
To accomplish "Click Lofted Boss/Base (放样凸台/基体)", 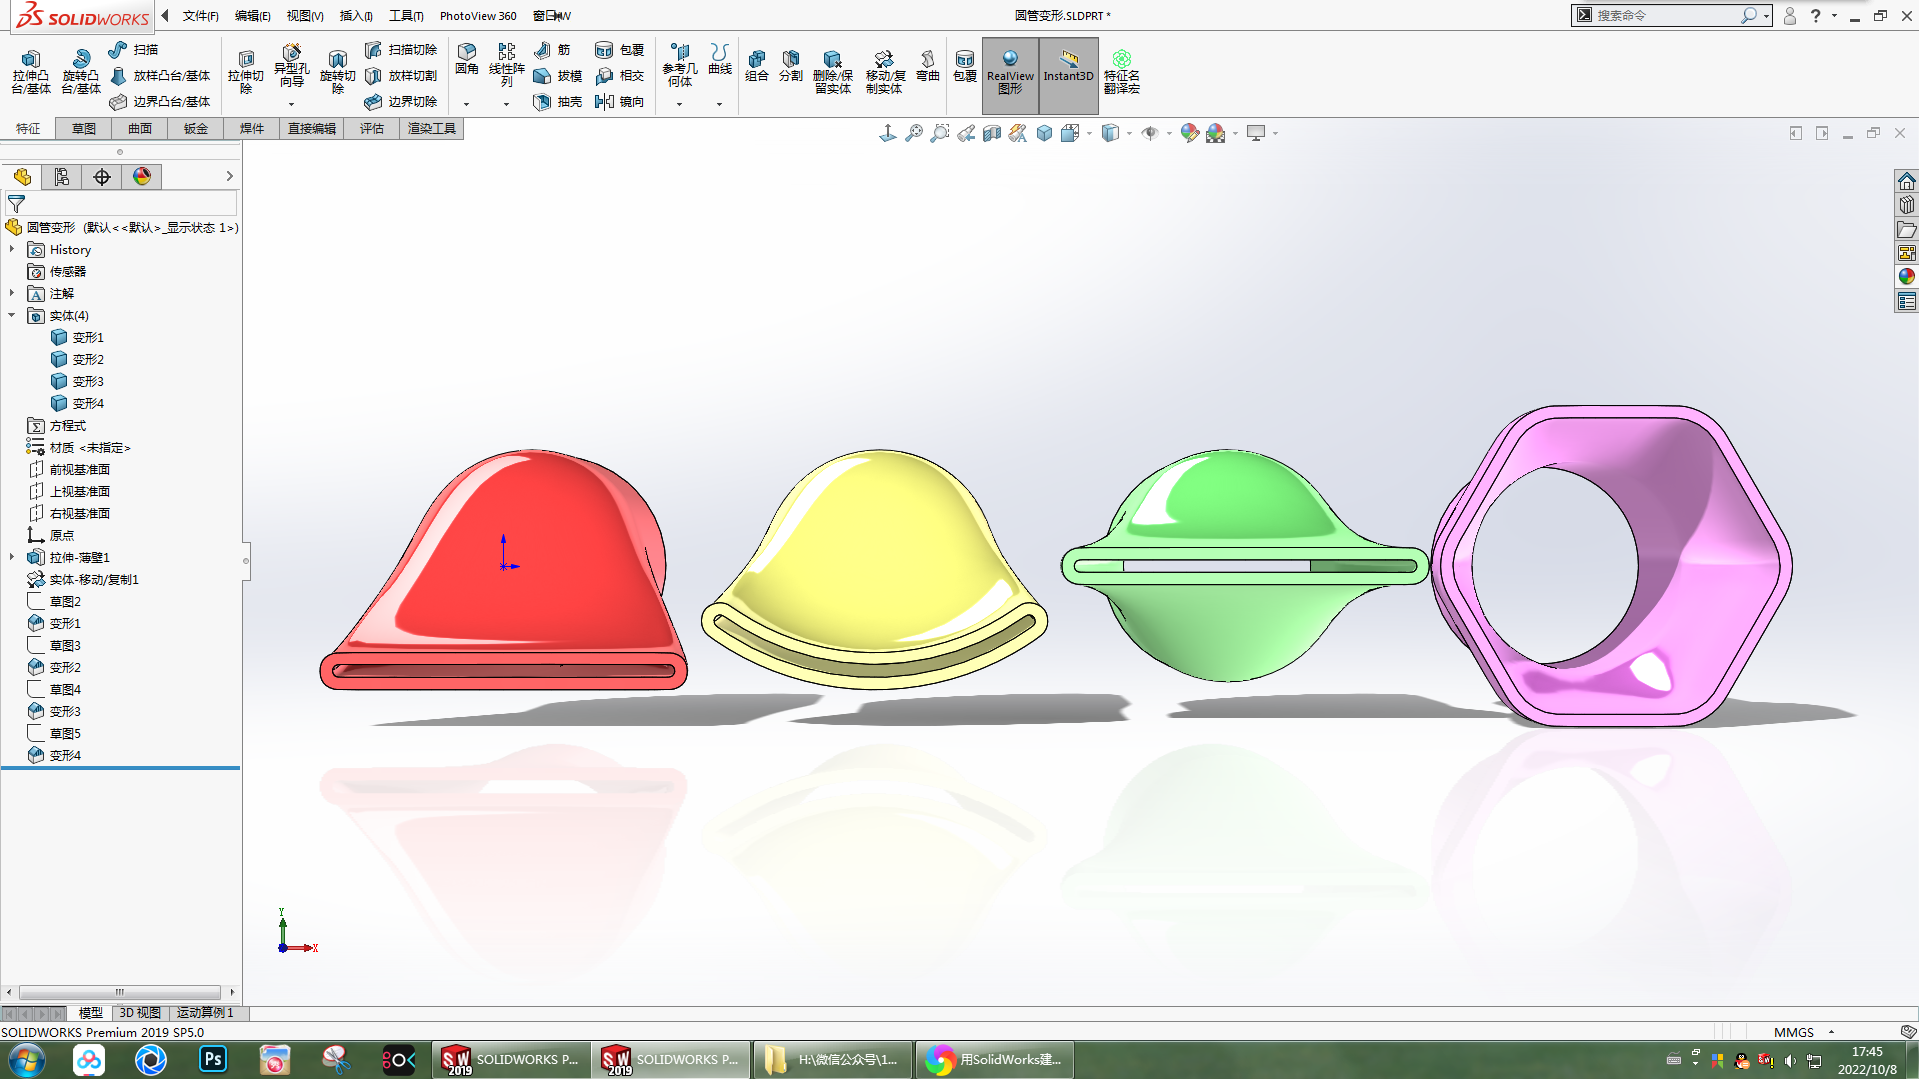I will point(160,75).
